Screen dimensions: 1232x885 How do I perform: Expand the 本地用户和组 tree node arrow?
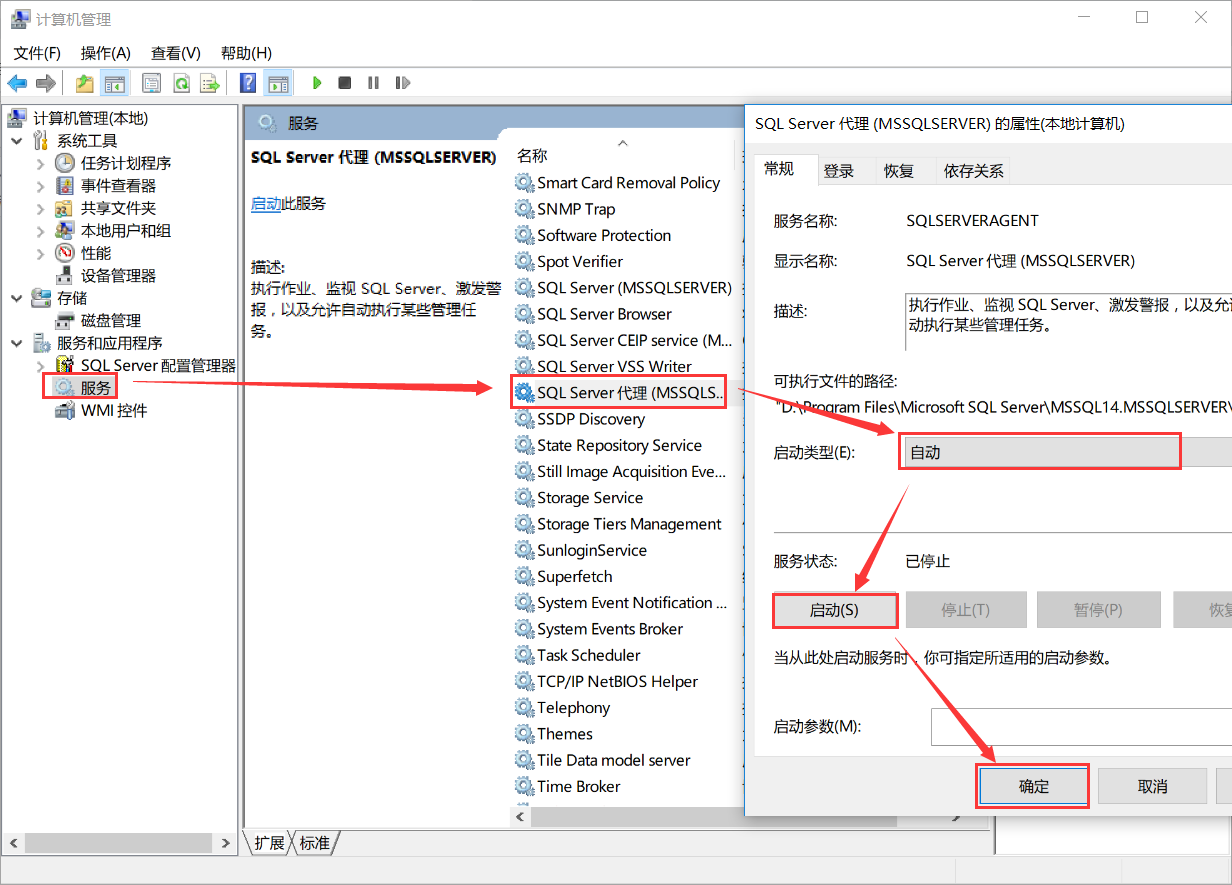click(x=40, y=231)
